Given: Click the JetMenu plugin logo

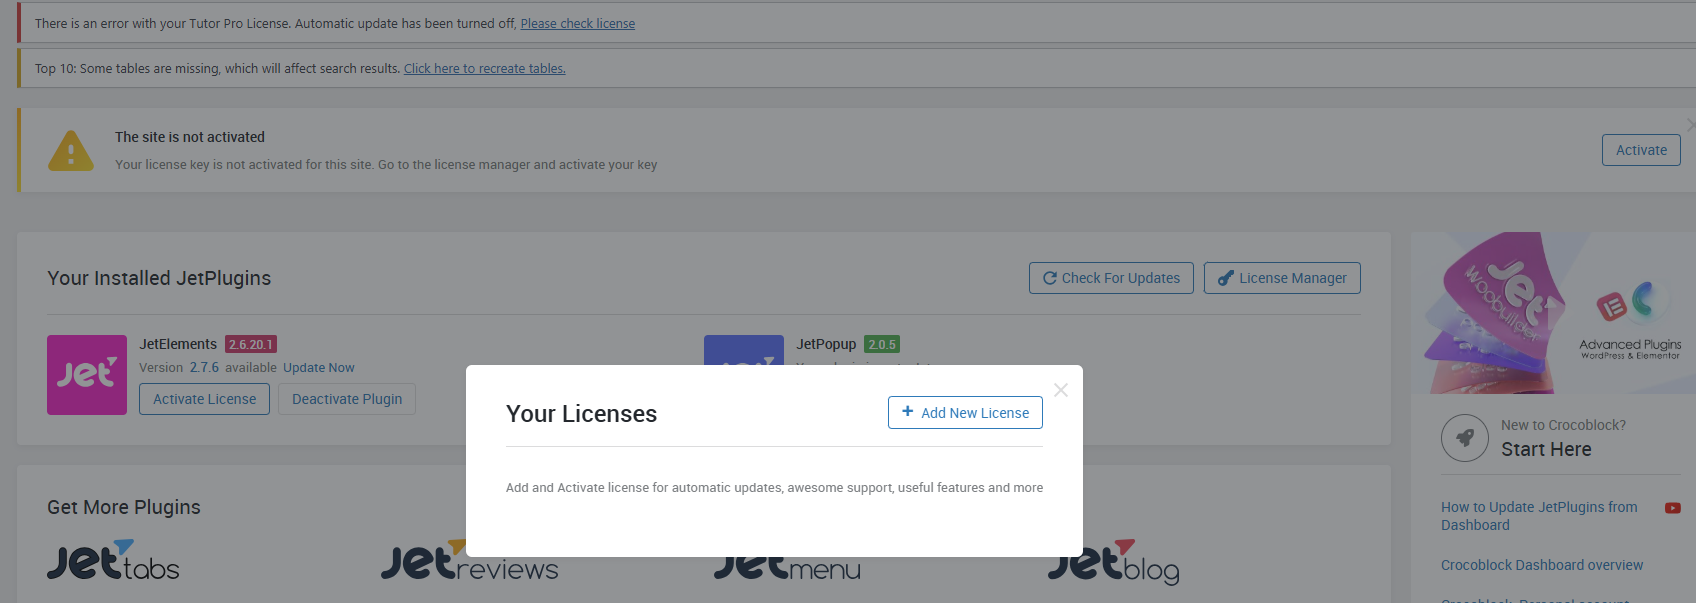Looking at the screenshot, I should coord(787,568).
